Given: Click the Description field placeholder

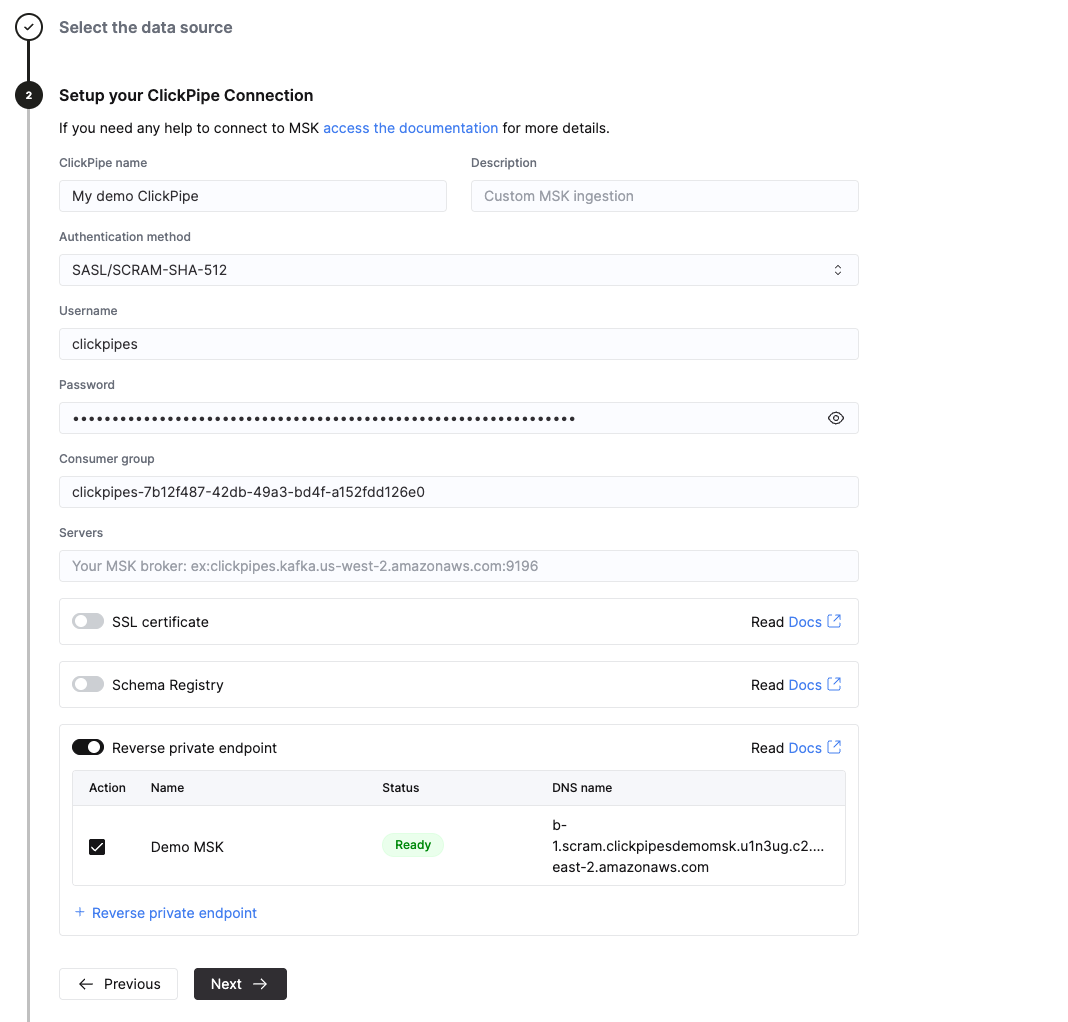Looking at the screenshot, I should (x=664, y=195).
